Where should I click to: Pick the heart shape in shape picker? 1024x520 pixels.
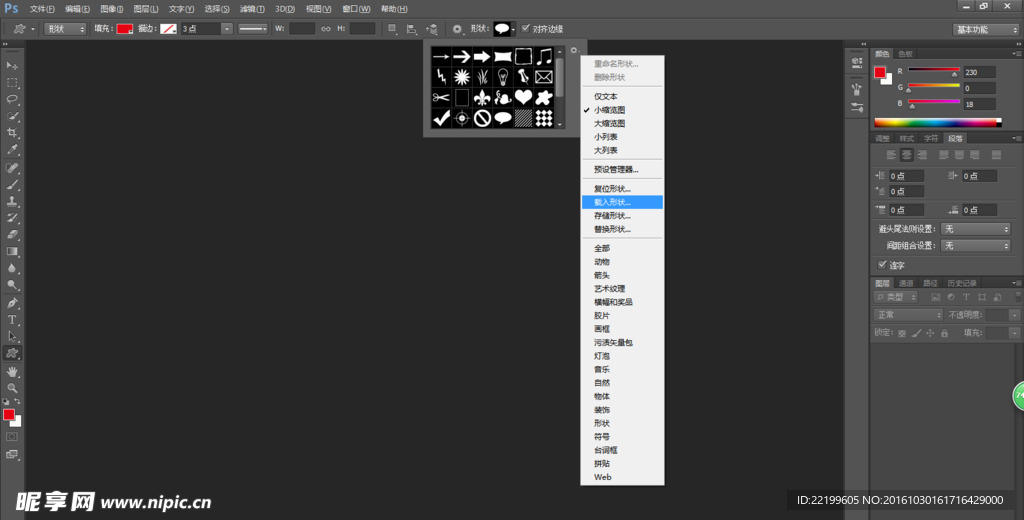(522, 97)
